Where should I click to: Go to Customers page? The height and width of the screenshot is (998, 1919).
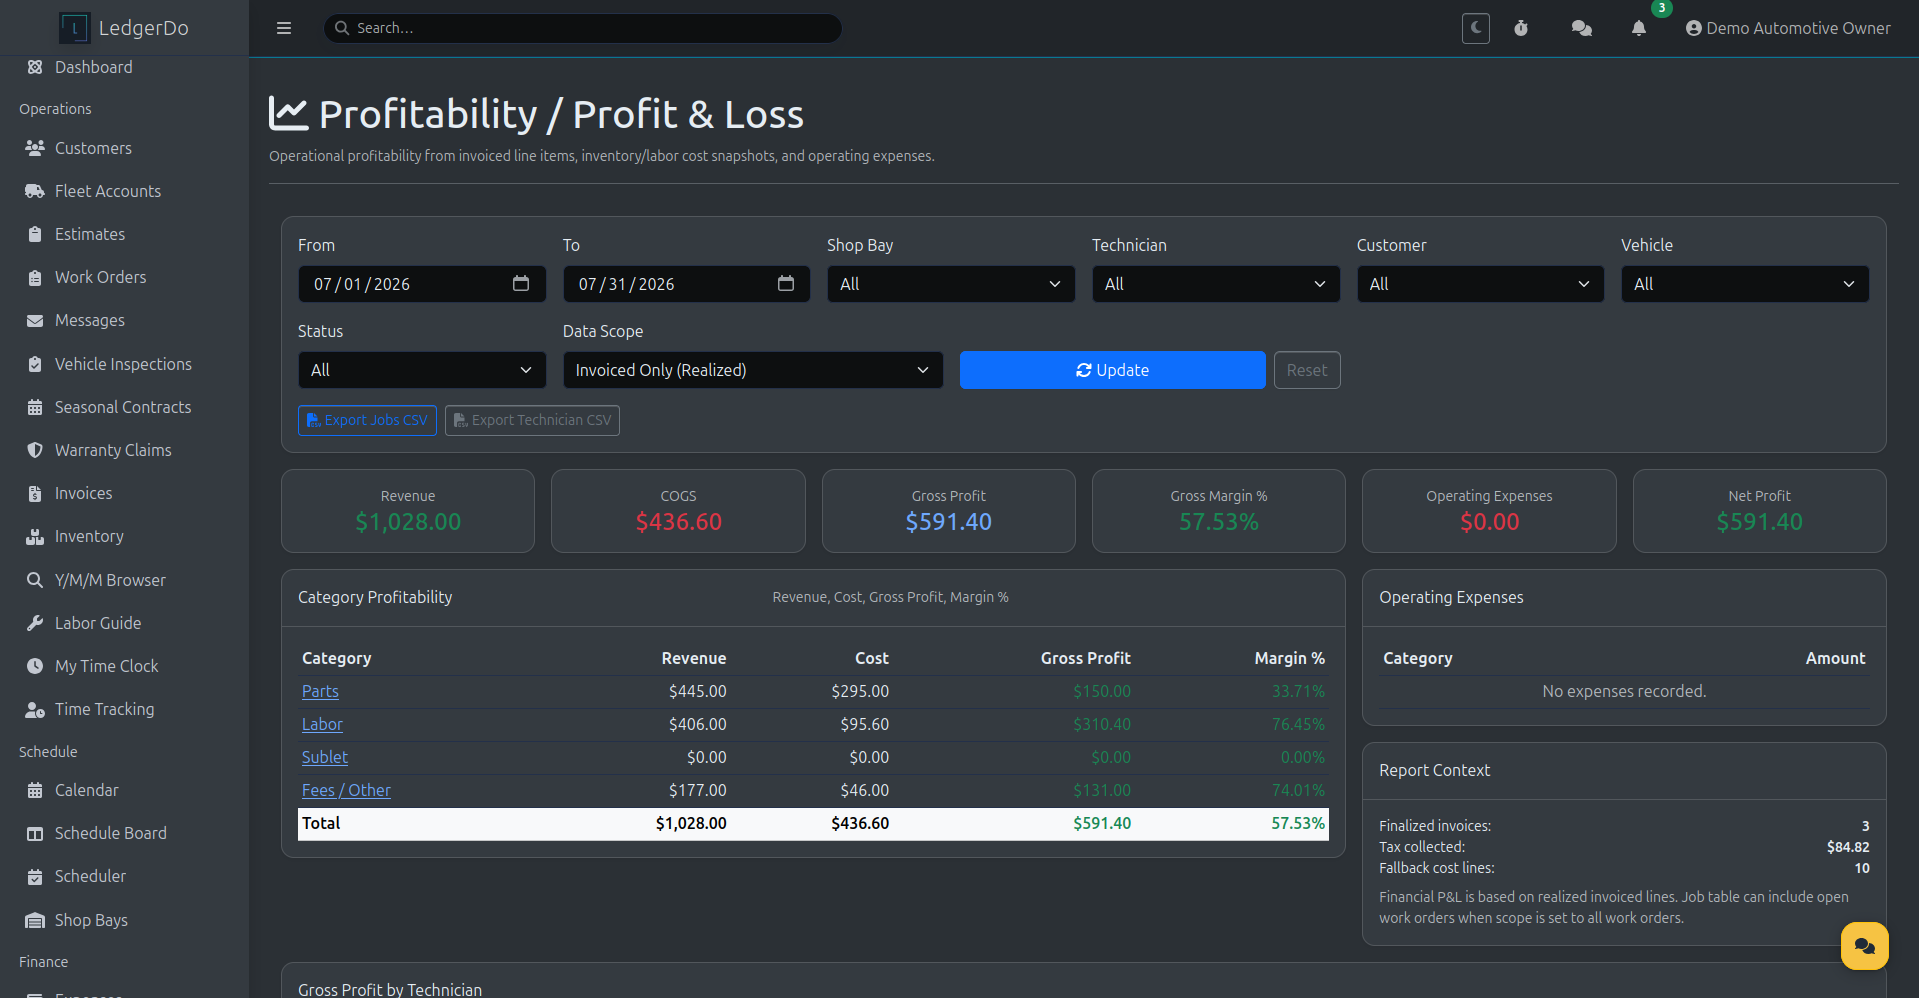pyautogui.click(x=93, y=148)
